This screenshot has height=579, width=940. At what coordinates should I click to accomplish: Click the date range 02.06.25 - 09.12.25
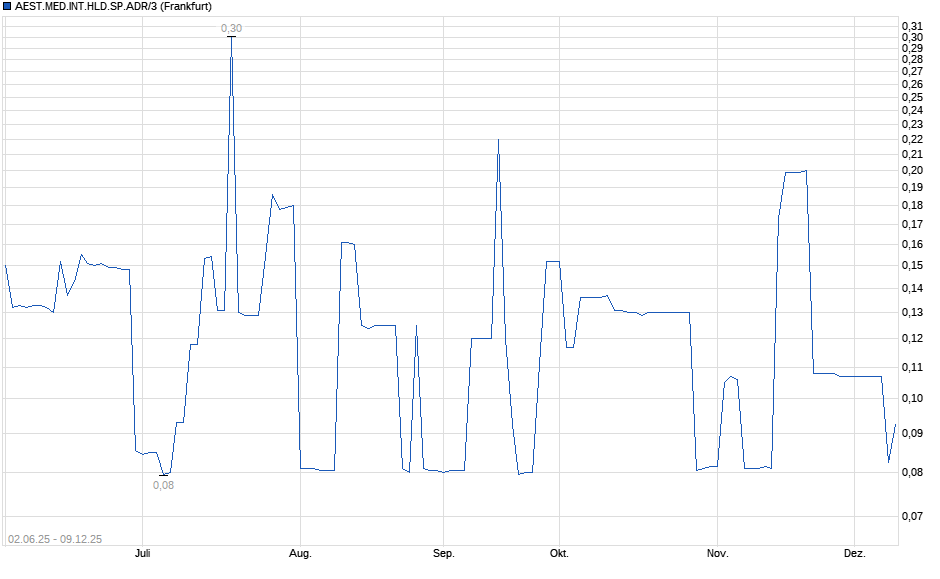point(56,536)
